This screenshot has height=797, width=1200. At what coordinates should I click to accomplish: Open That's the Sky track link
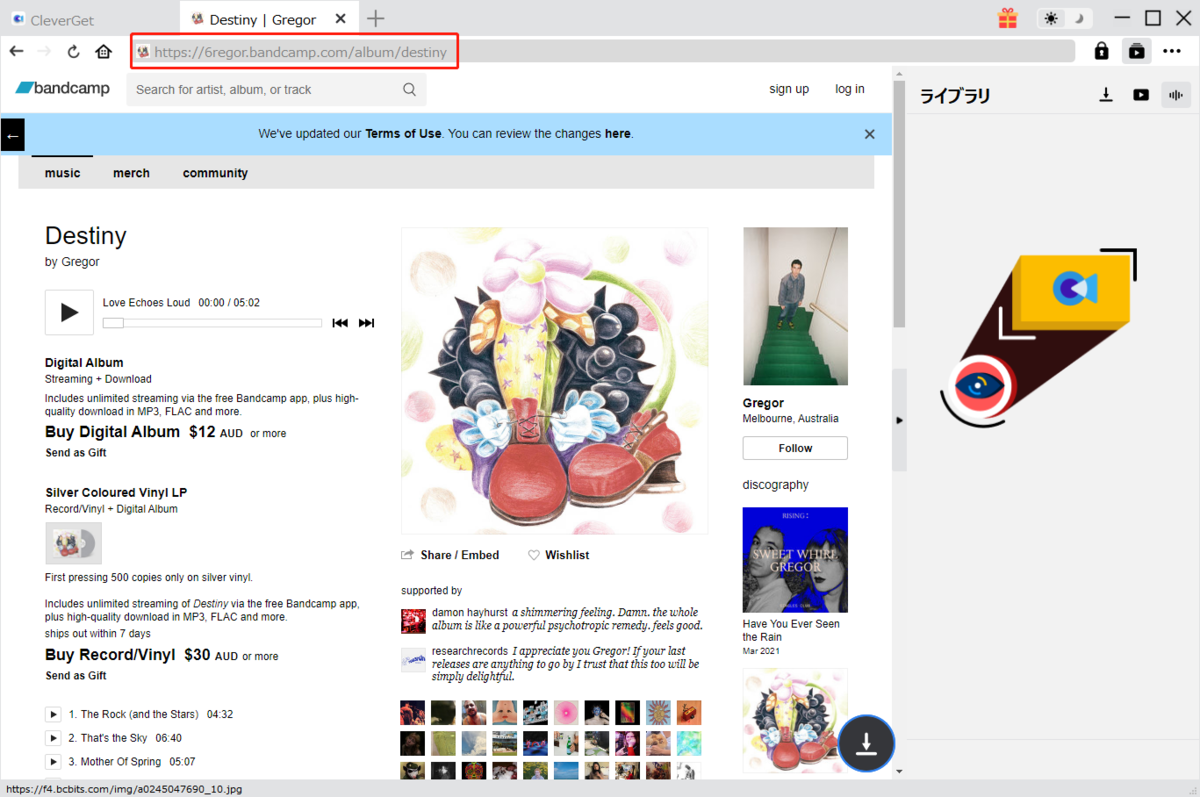[114, 738]
